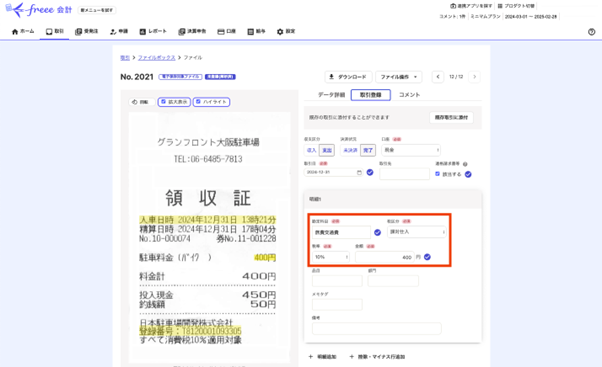Expand the ファイル操作 dropdown
The height and width of the screenshot is (367, 602).
(399, 77)
